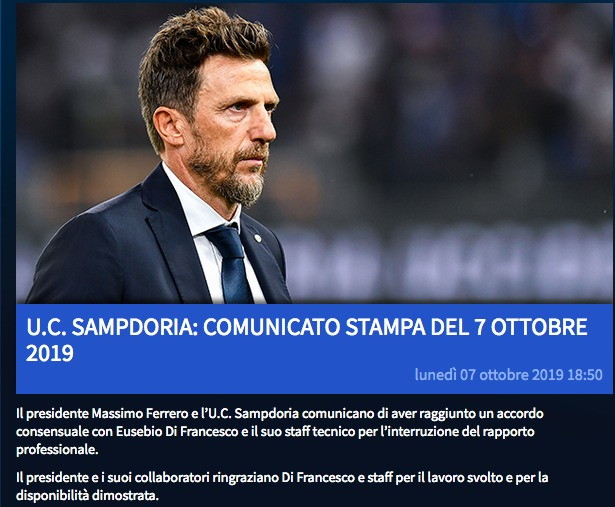Select the word 'professionale.' ending the first paragraph
Image resolution: width=615 pixels, height=507 pixels.
pyautogui.click(x=57, y=450)
